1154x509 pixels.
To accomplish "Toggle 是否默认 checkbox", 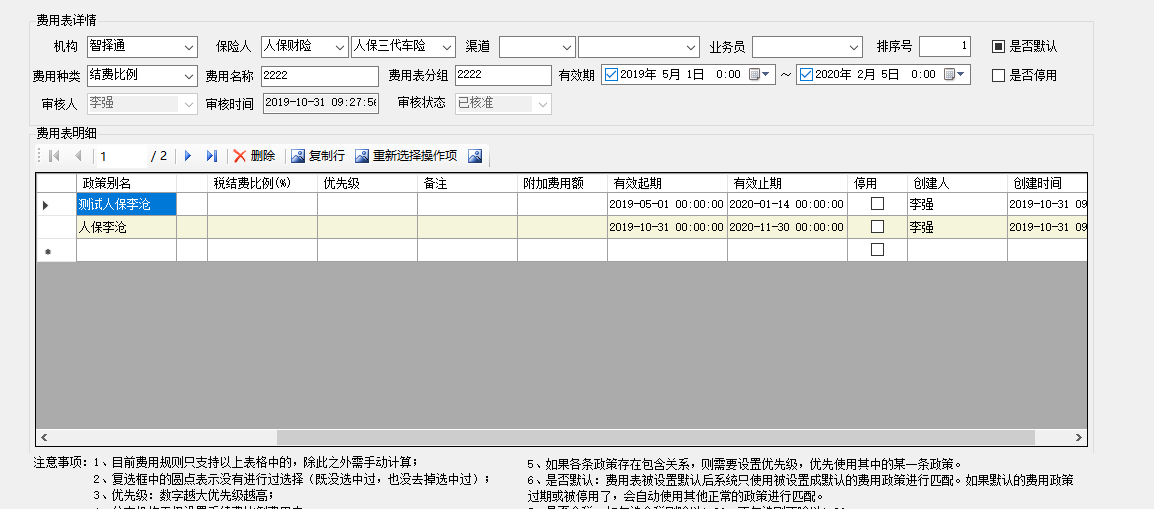I will point(998,47).
